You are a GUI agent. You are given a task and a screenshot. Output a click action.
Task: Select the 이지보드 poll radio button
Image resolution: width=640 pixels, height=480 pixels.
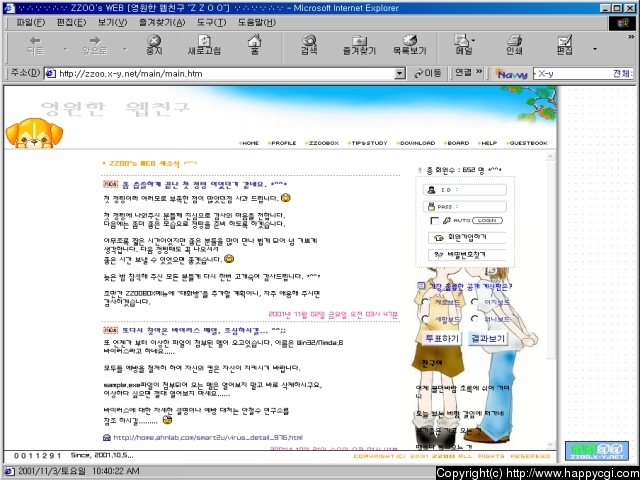tap(474, 302)
